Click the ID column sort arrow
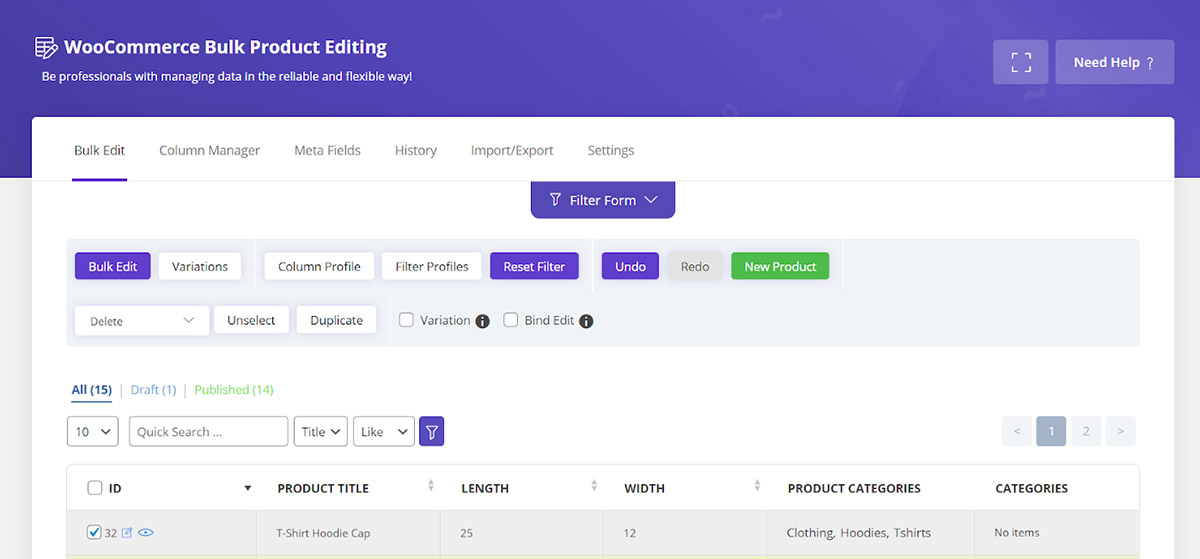1200x559 pixels. (x=247, y=488)
